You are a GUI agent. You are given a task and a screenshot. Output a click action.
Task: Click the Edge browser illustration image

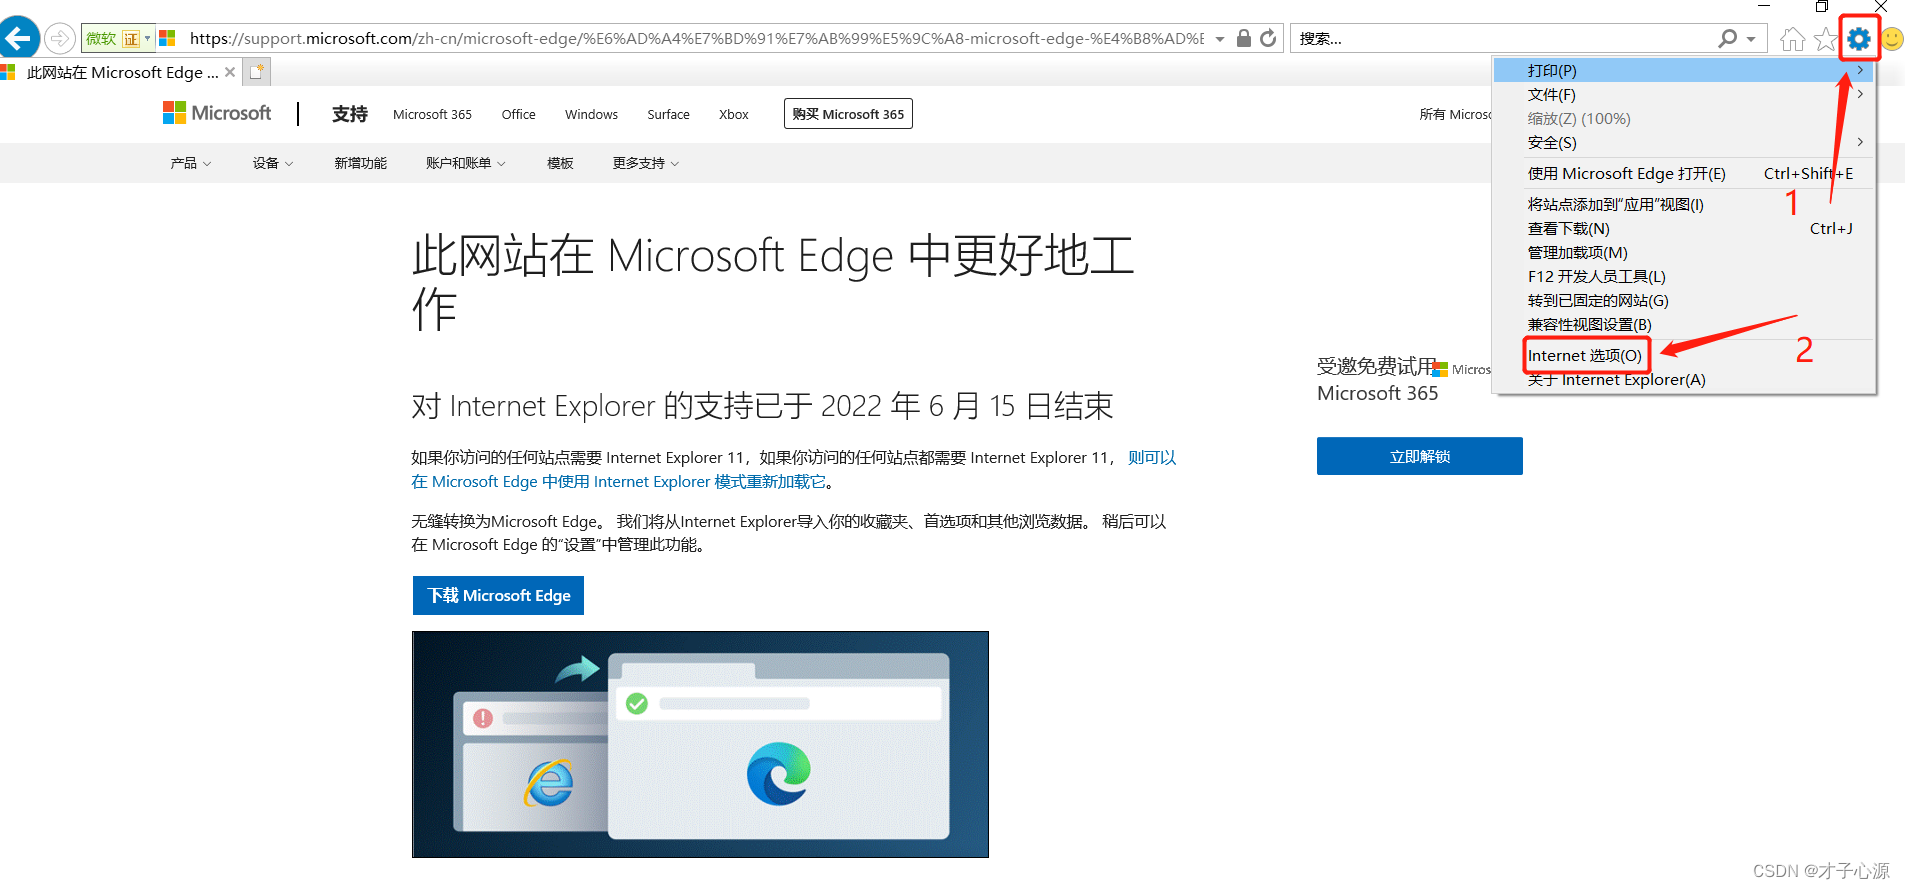(700, 744)
